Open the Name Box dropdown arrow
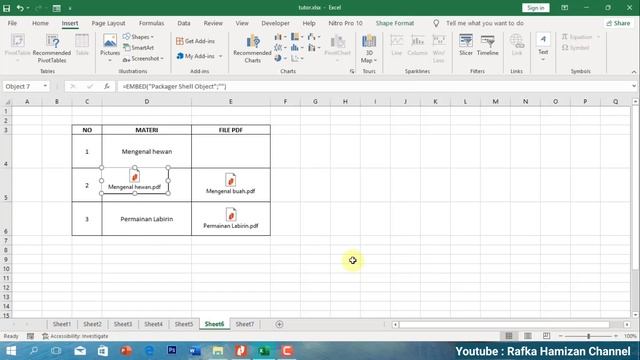 [45, 86]
